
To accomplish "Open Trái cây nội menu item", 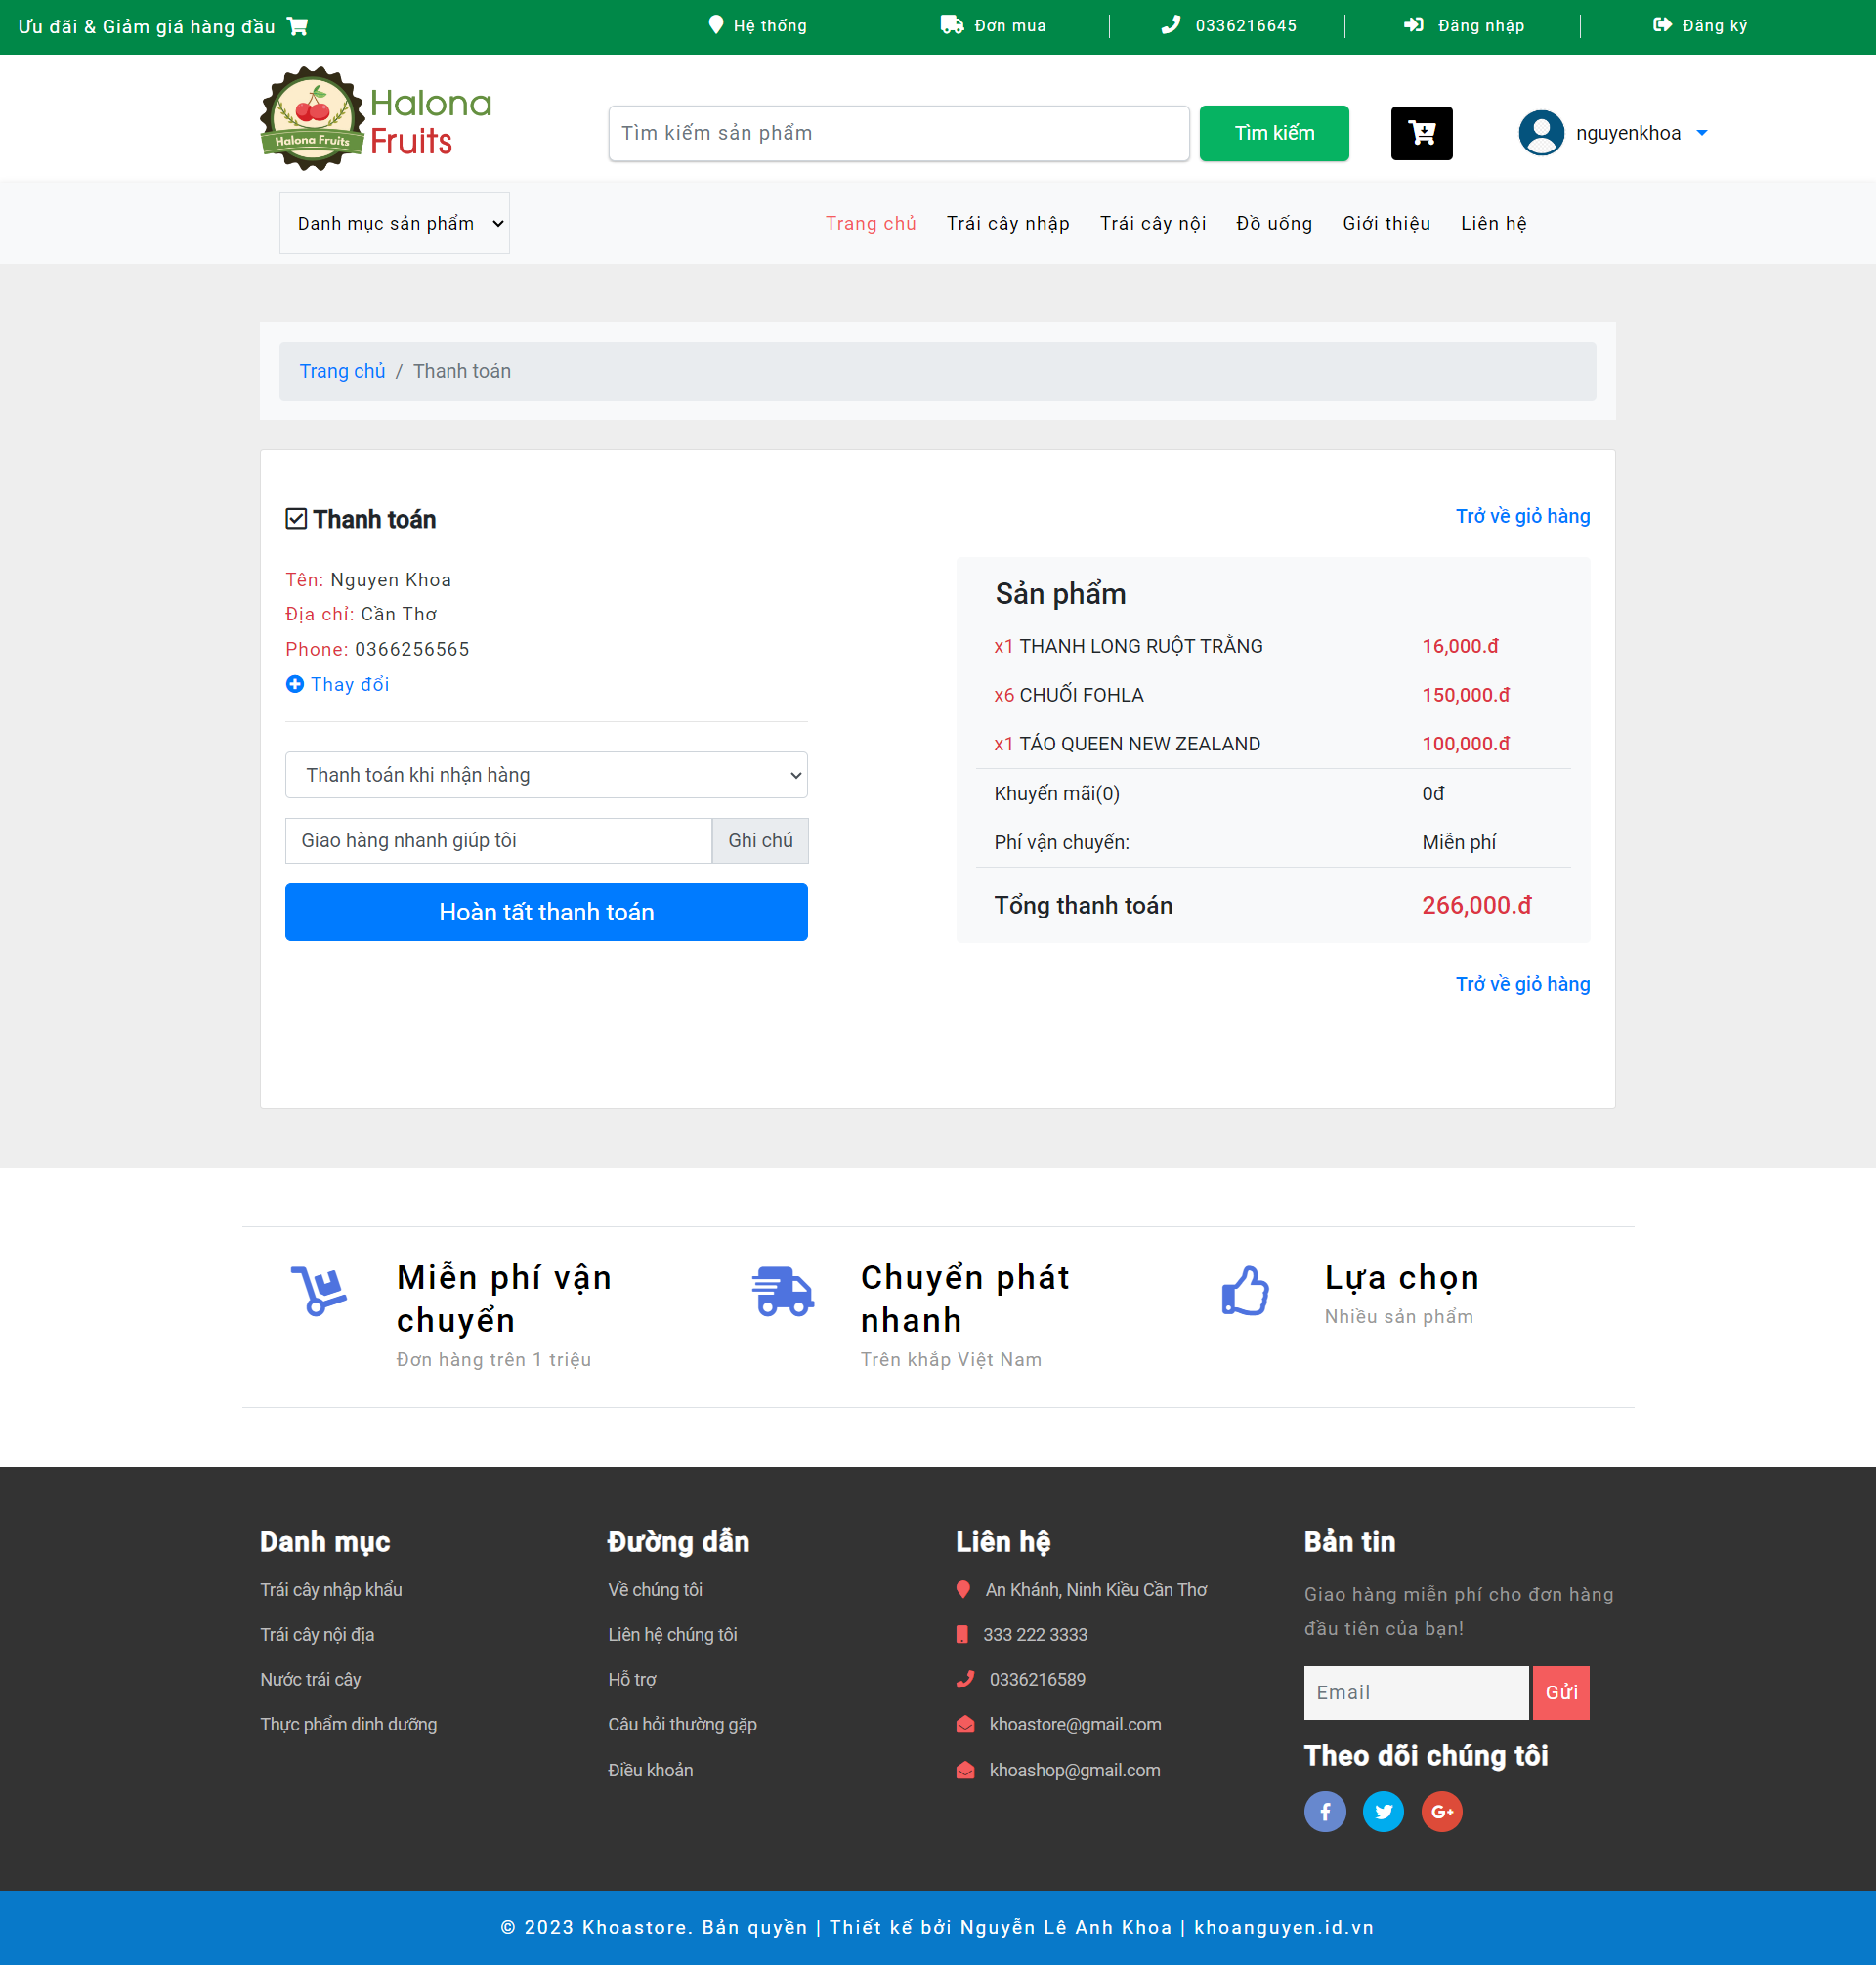I will tap(1153, 223).
